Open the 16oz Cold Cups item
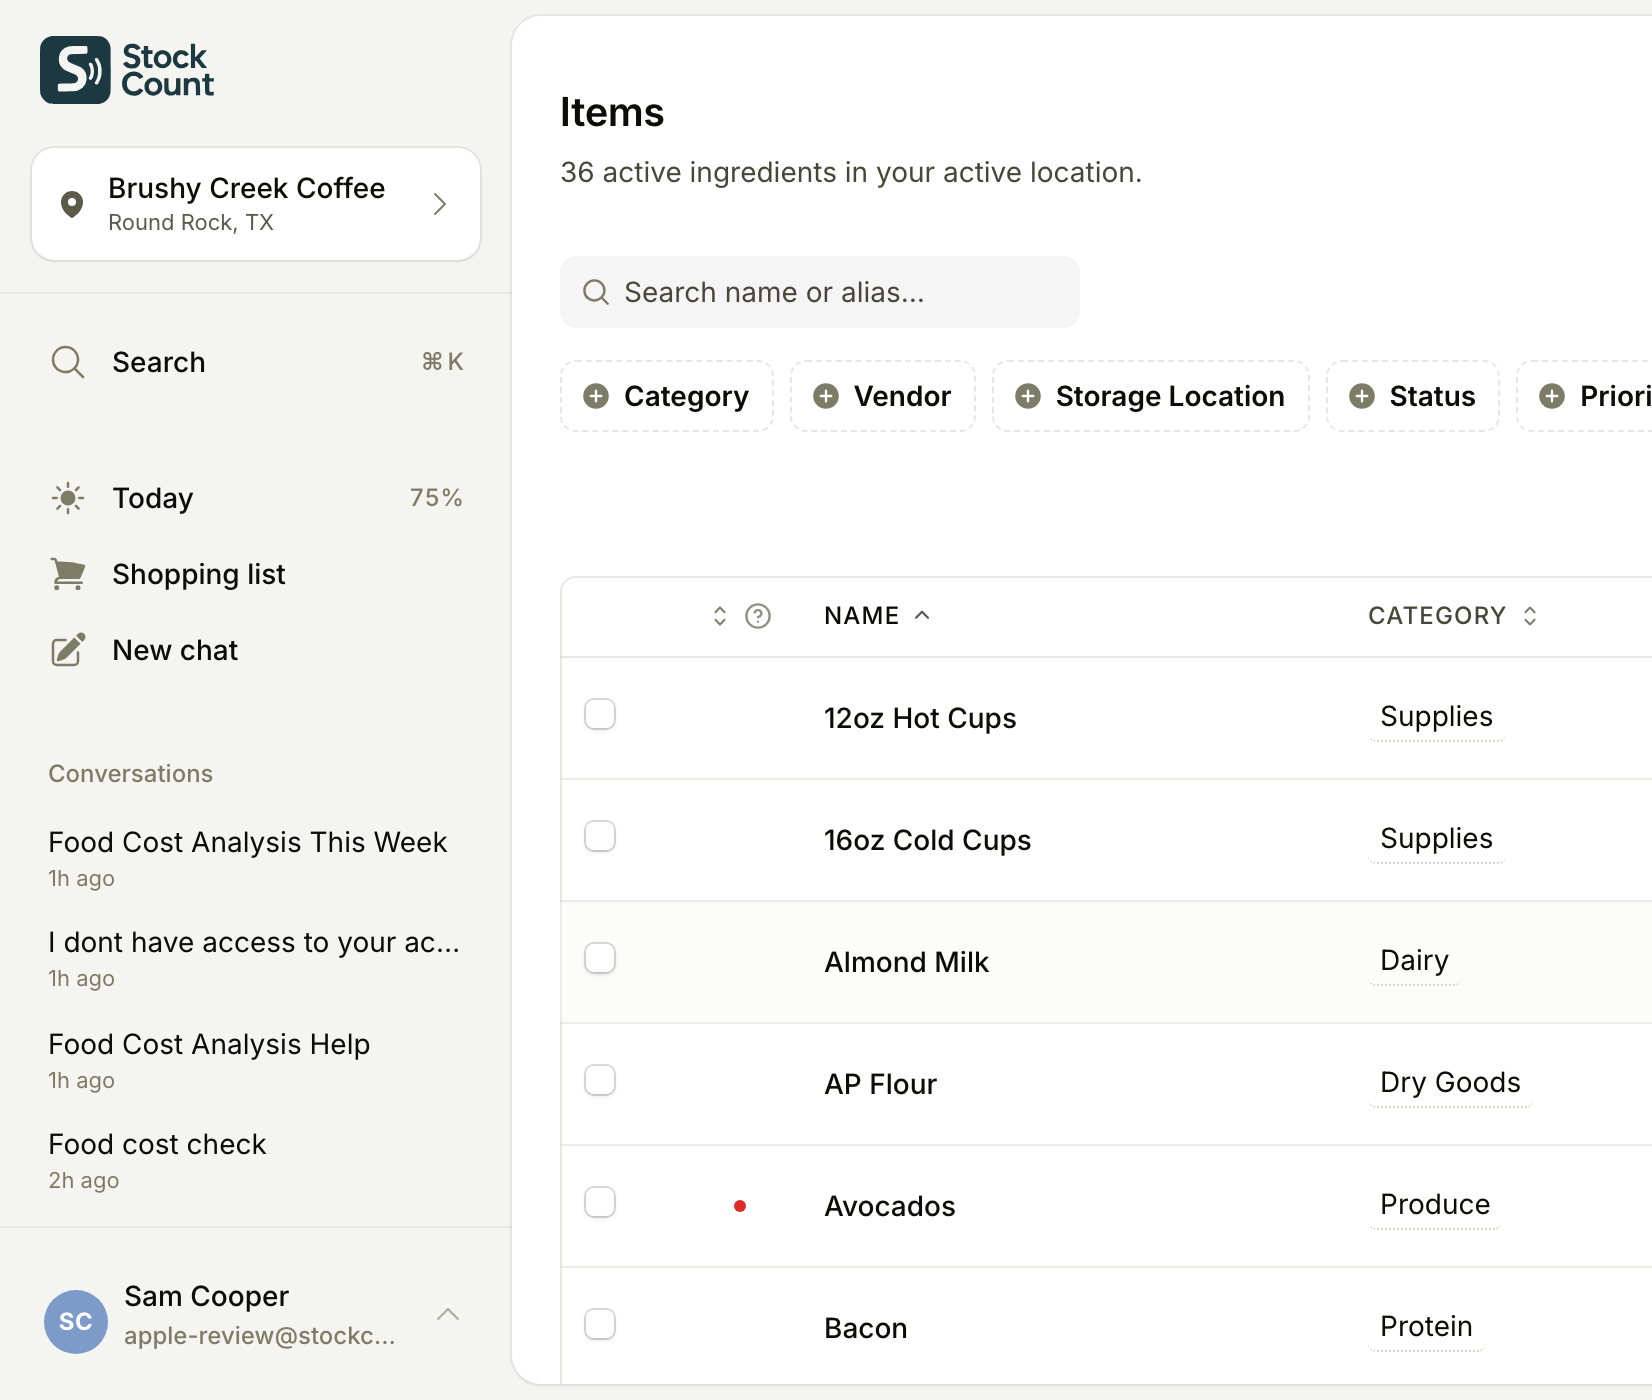 pyautogui.click(x=927, y=840)
